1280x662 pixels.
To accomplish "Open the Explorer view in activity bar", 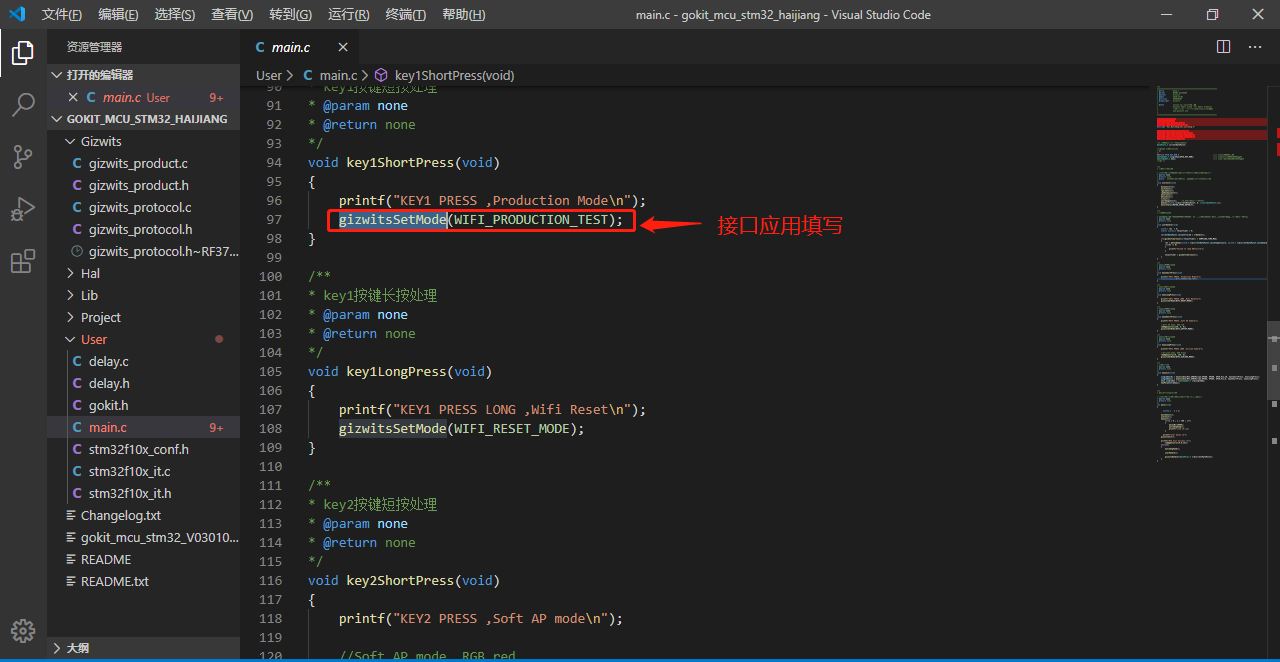I will [23, 53].
